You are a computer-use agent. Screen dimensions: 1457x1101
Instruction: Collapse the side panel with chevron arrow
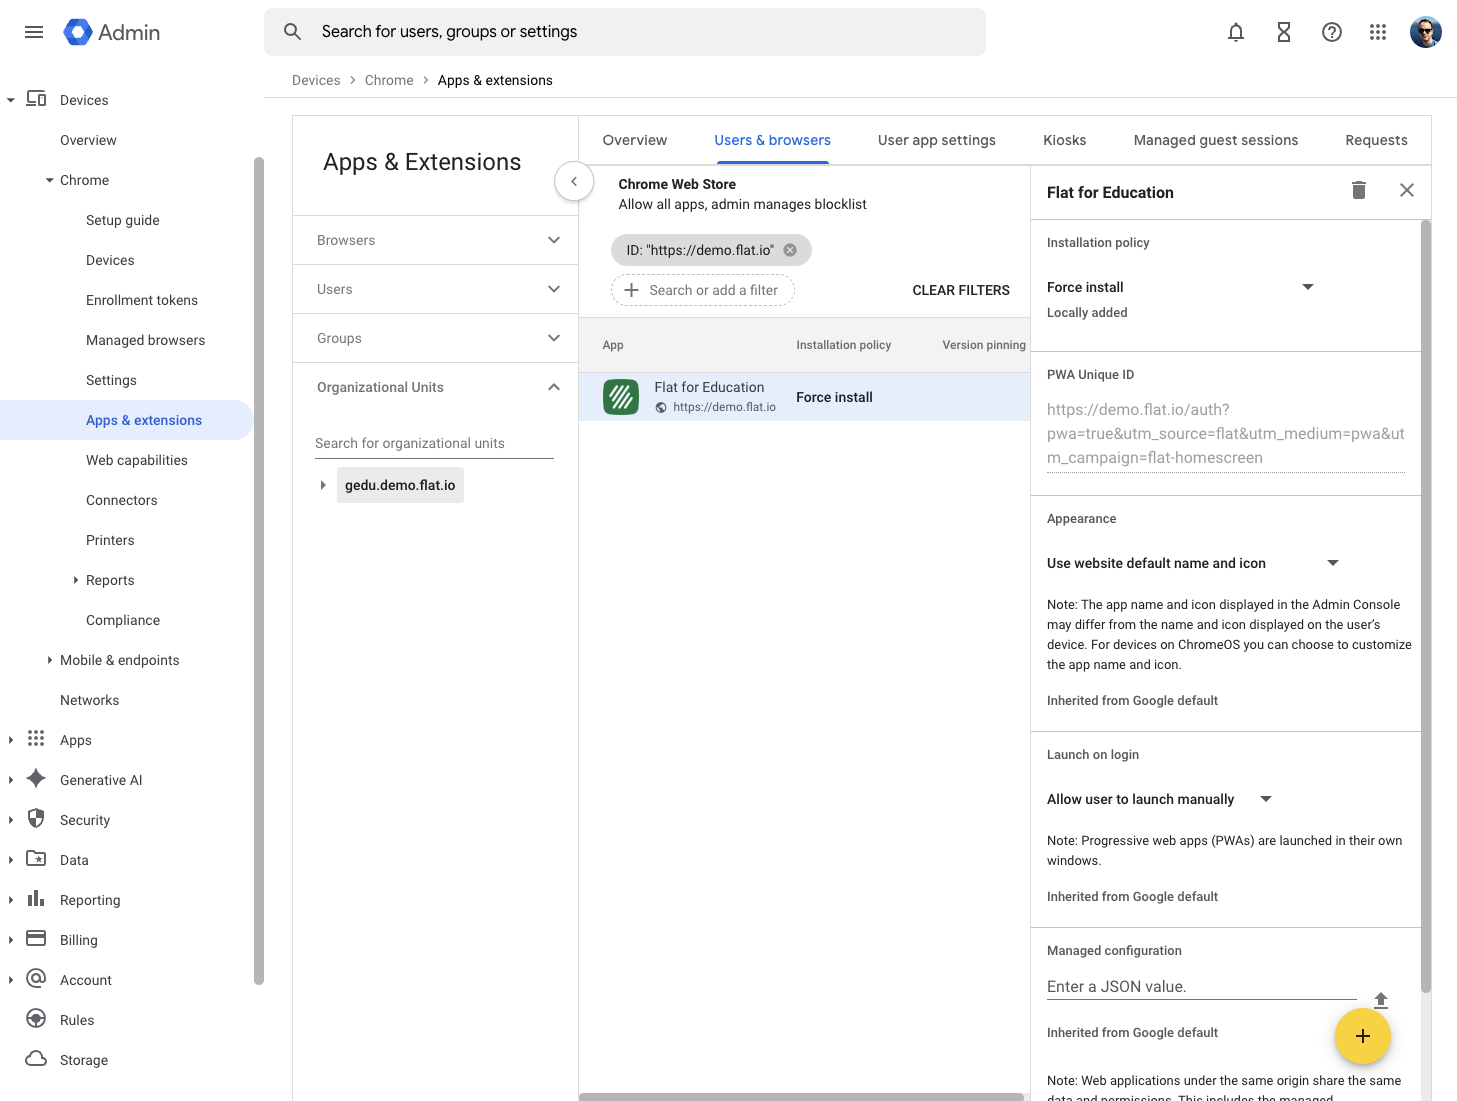pyautogui.click(x=574, y=181)
